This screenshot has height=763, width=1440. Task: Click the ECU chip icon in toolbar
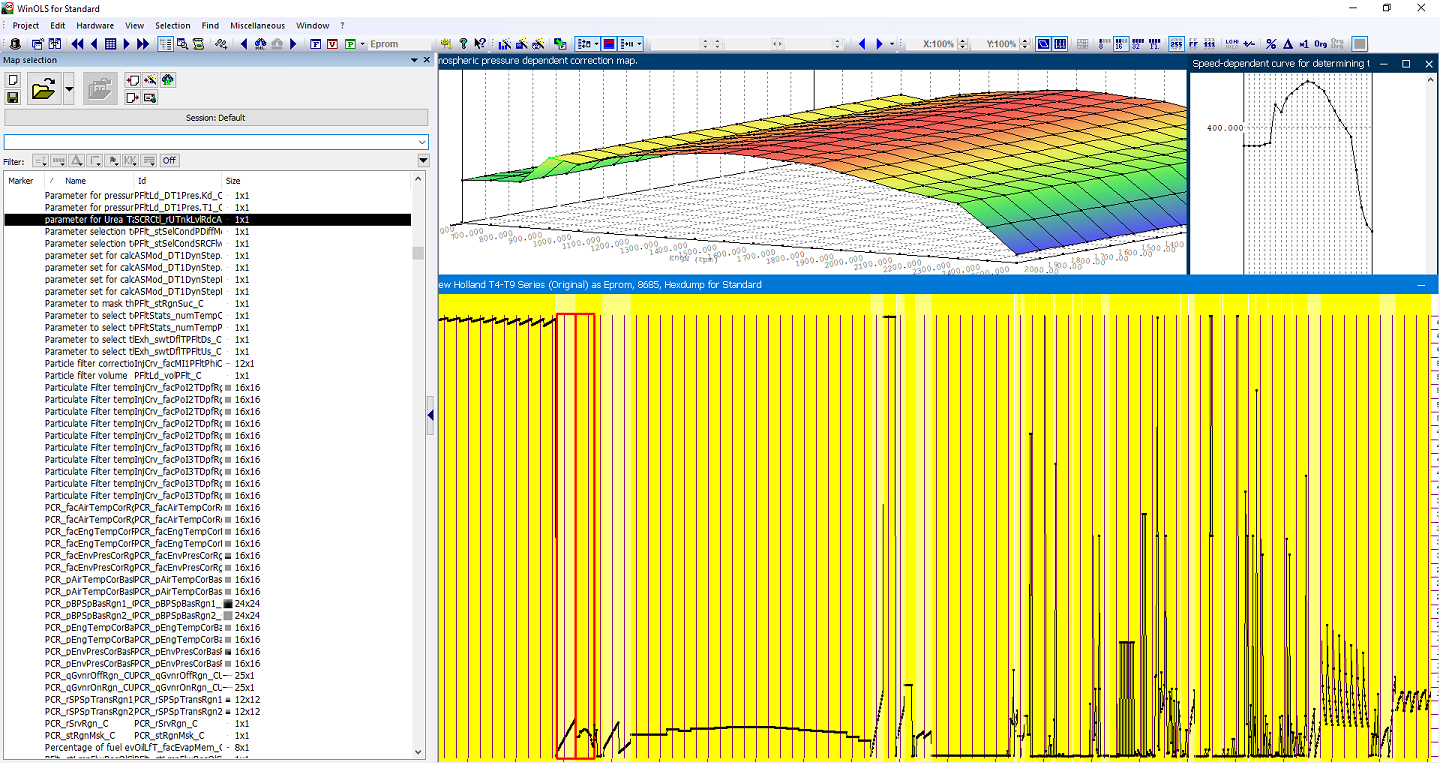coord(15,44)
